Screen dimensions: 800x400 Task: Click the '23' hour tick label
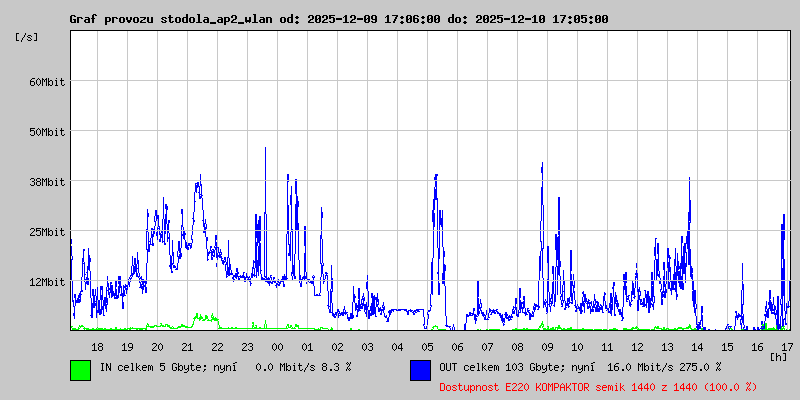tap(247, 347)
